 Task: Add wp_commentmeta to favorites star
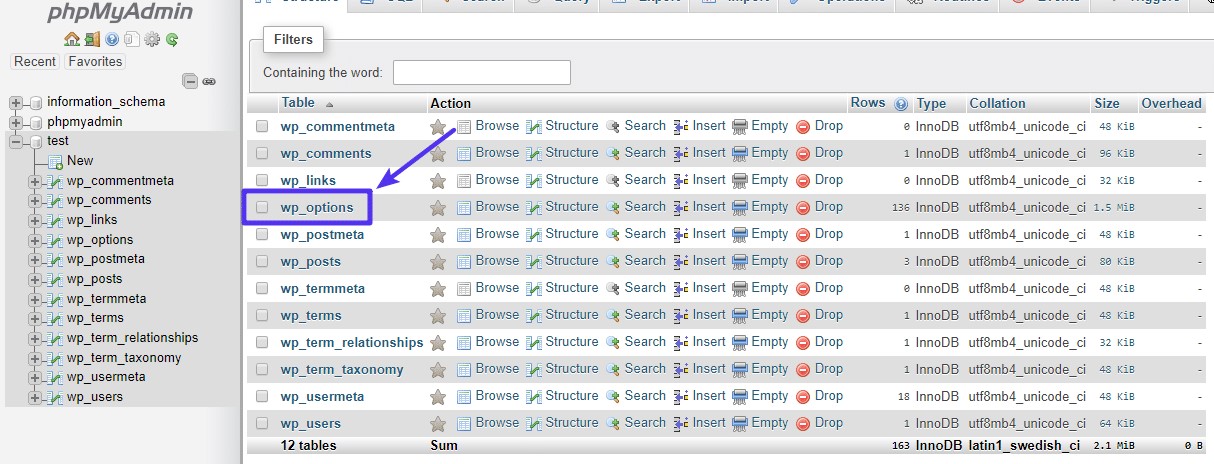[437, 127]
